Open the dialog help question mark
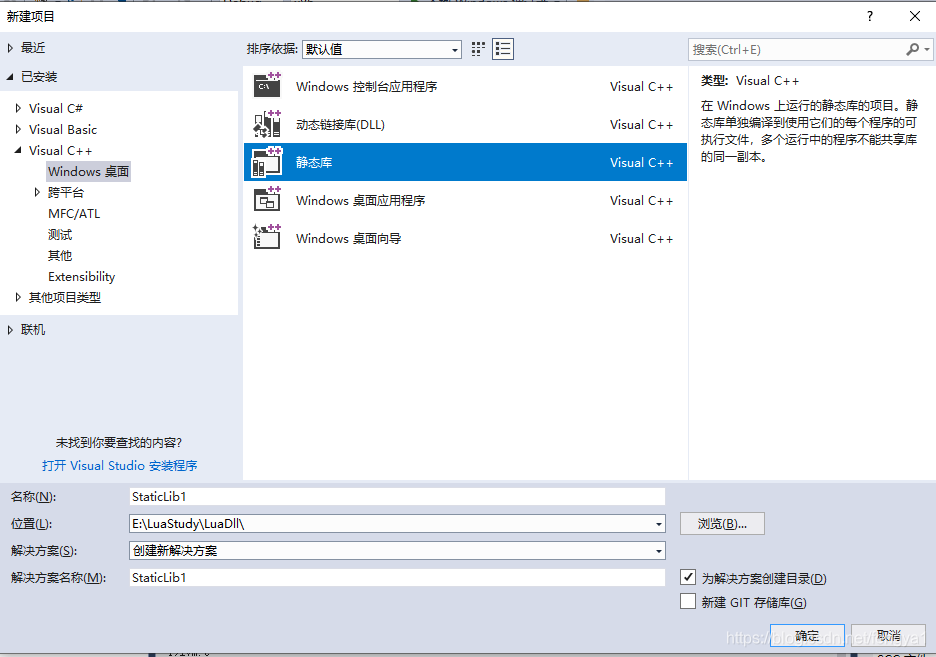Viewport: 936px width, 657px height. pyautogui.click(x=869, y=15)
